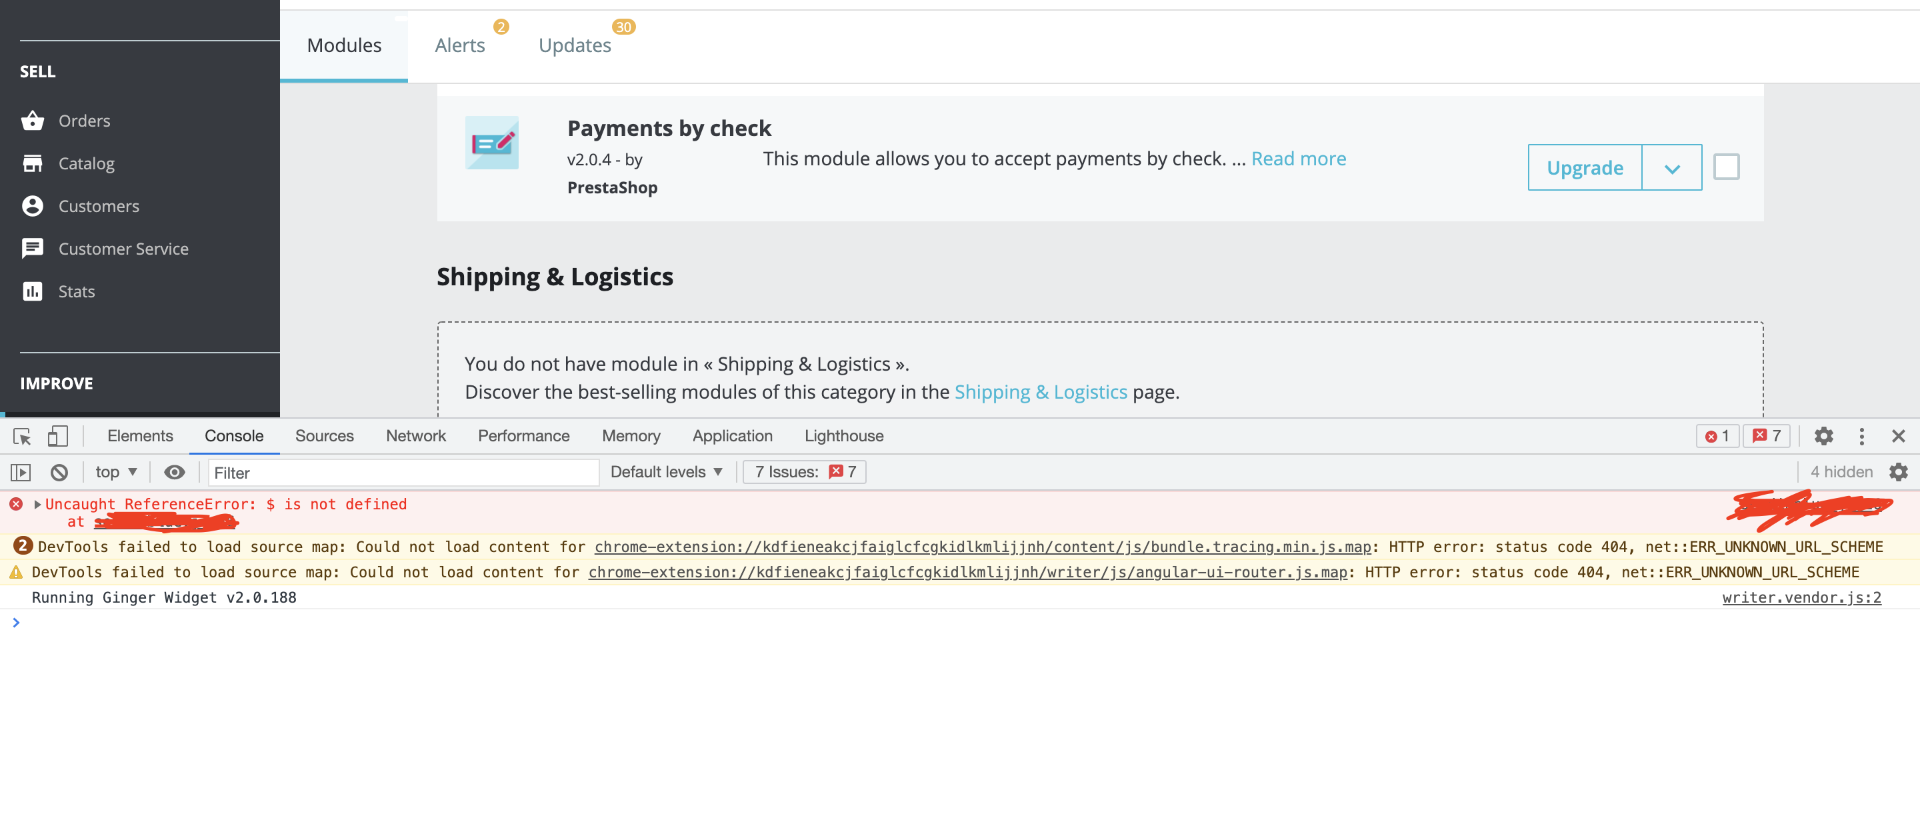This screenshot has height=816, width=1920.
Task: Open the DevTools three-dot menu
Action: pos(1862,436)
